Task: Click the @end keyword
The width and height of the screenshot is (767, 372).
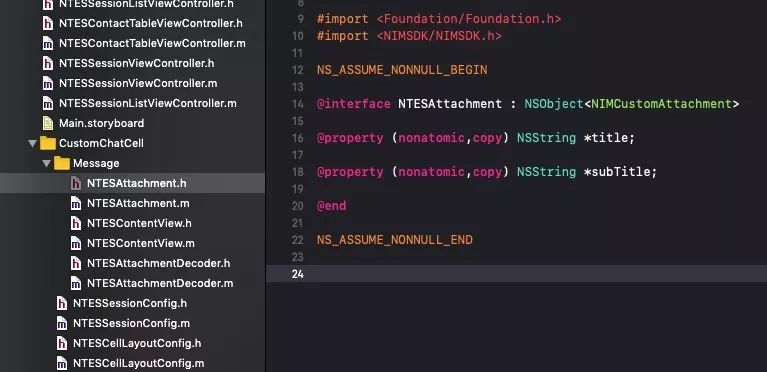Action: click(332, 206)
